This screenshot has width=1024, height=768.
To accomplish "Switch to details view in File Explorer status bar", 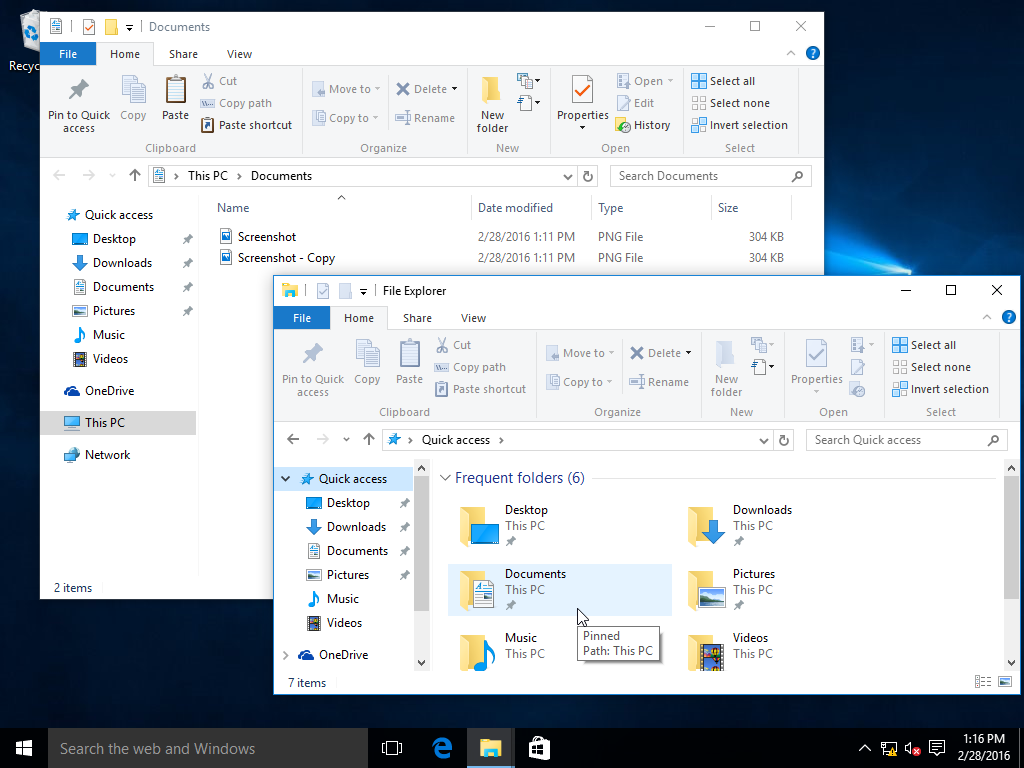I will tap(983, 682).
